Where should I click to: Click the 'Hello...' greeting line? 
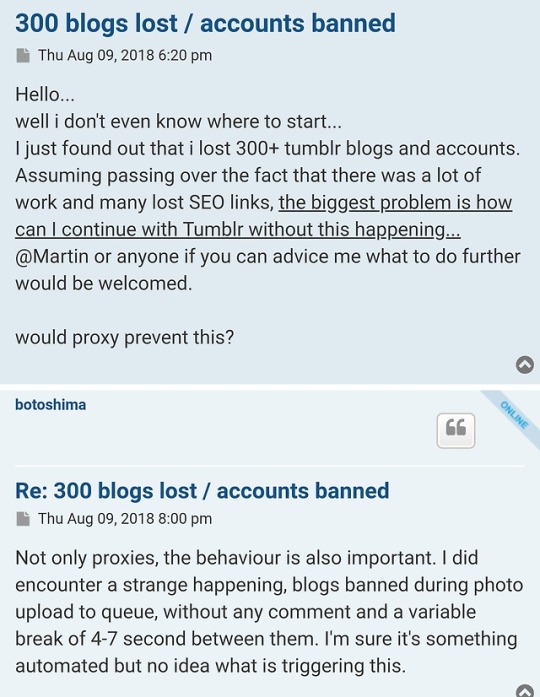[x=45, y=94]
